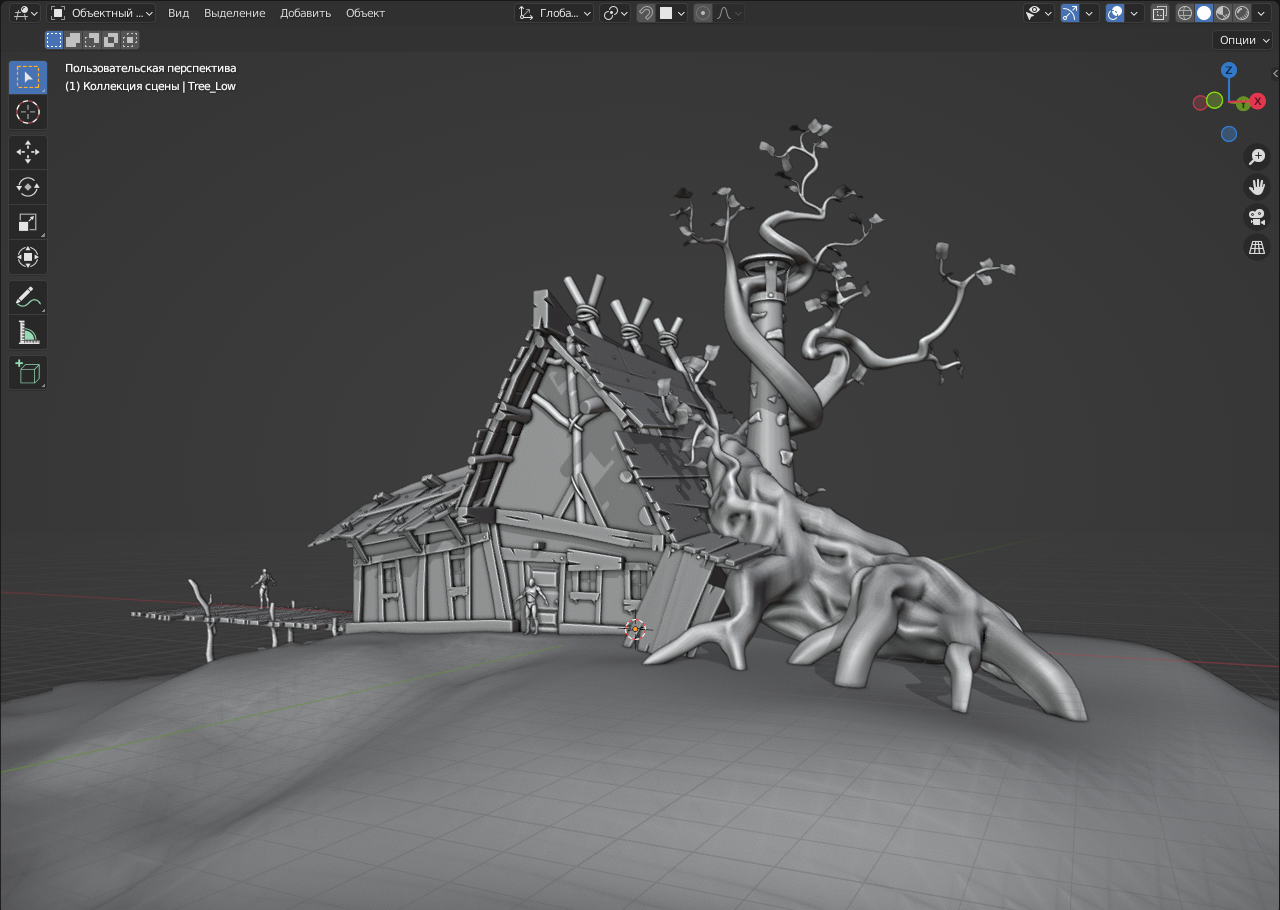This screenshot has width=1280, height=910.
Task: Select the Measure tool
Action: (28, 332)
